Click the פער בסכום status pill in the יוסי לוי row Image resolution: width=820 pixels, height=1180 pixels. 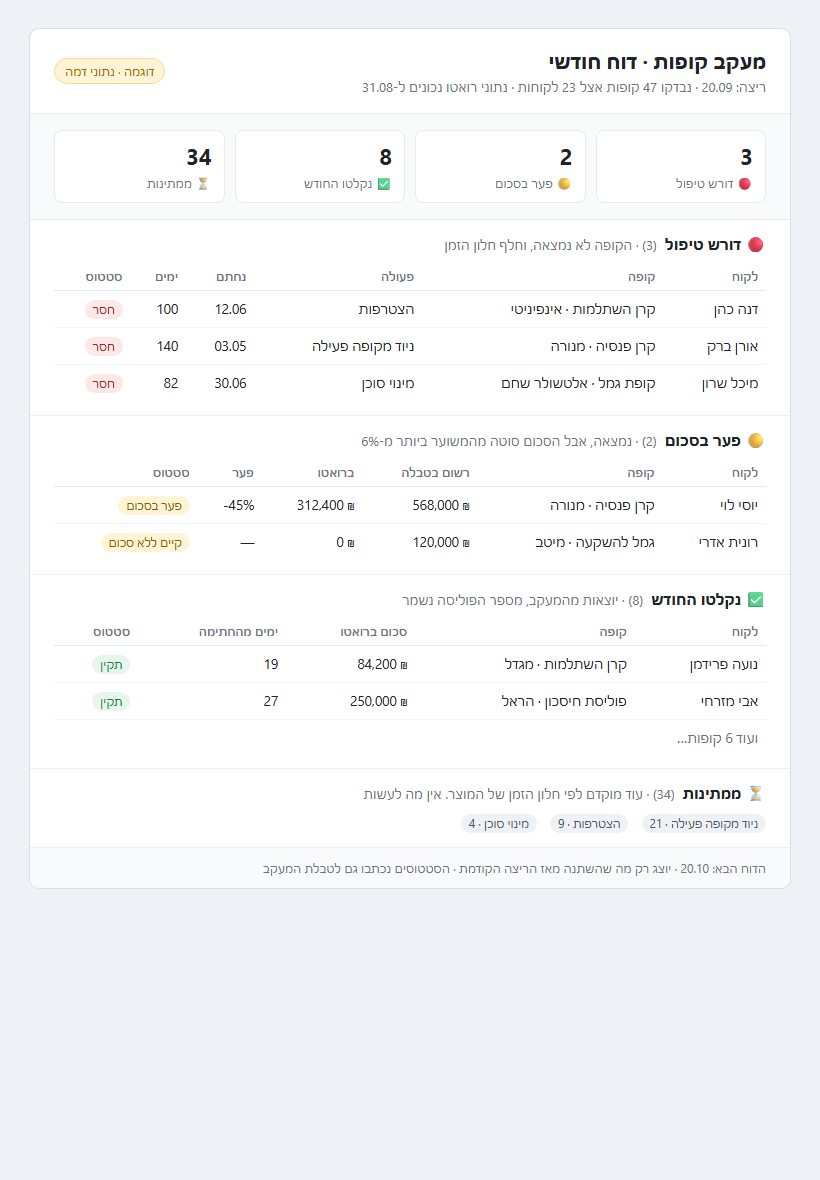coord(154,506)
